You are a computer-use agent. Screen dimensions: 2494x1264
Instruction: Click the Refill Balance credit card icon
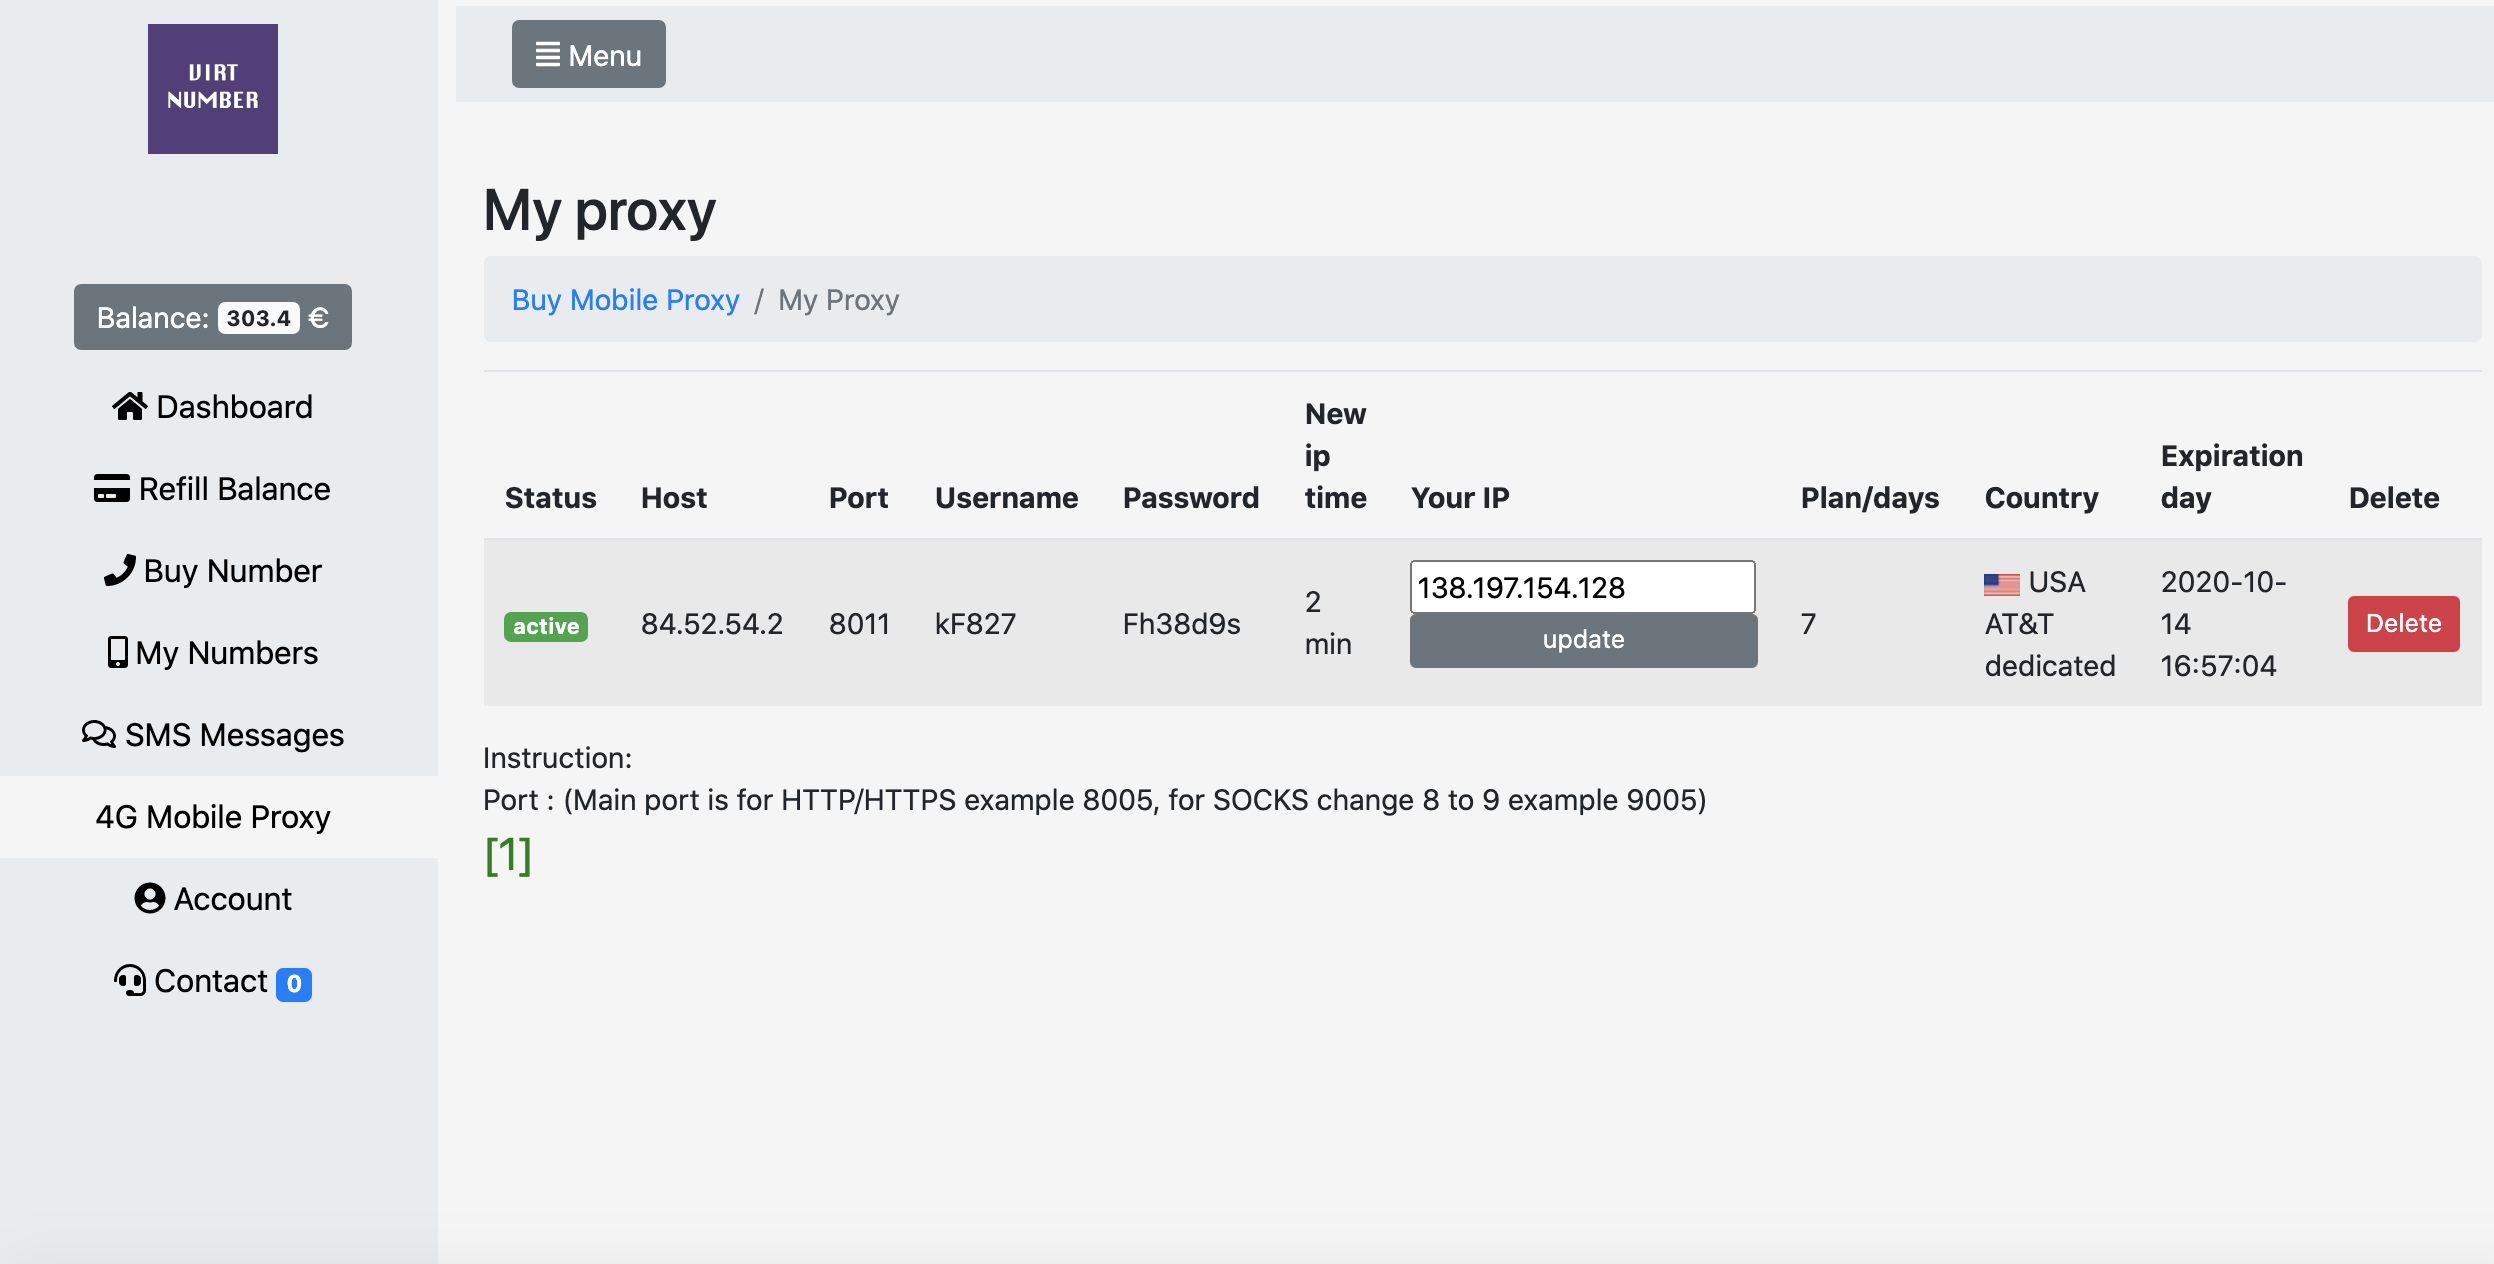coord(111,488)
